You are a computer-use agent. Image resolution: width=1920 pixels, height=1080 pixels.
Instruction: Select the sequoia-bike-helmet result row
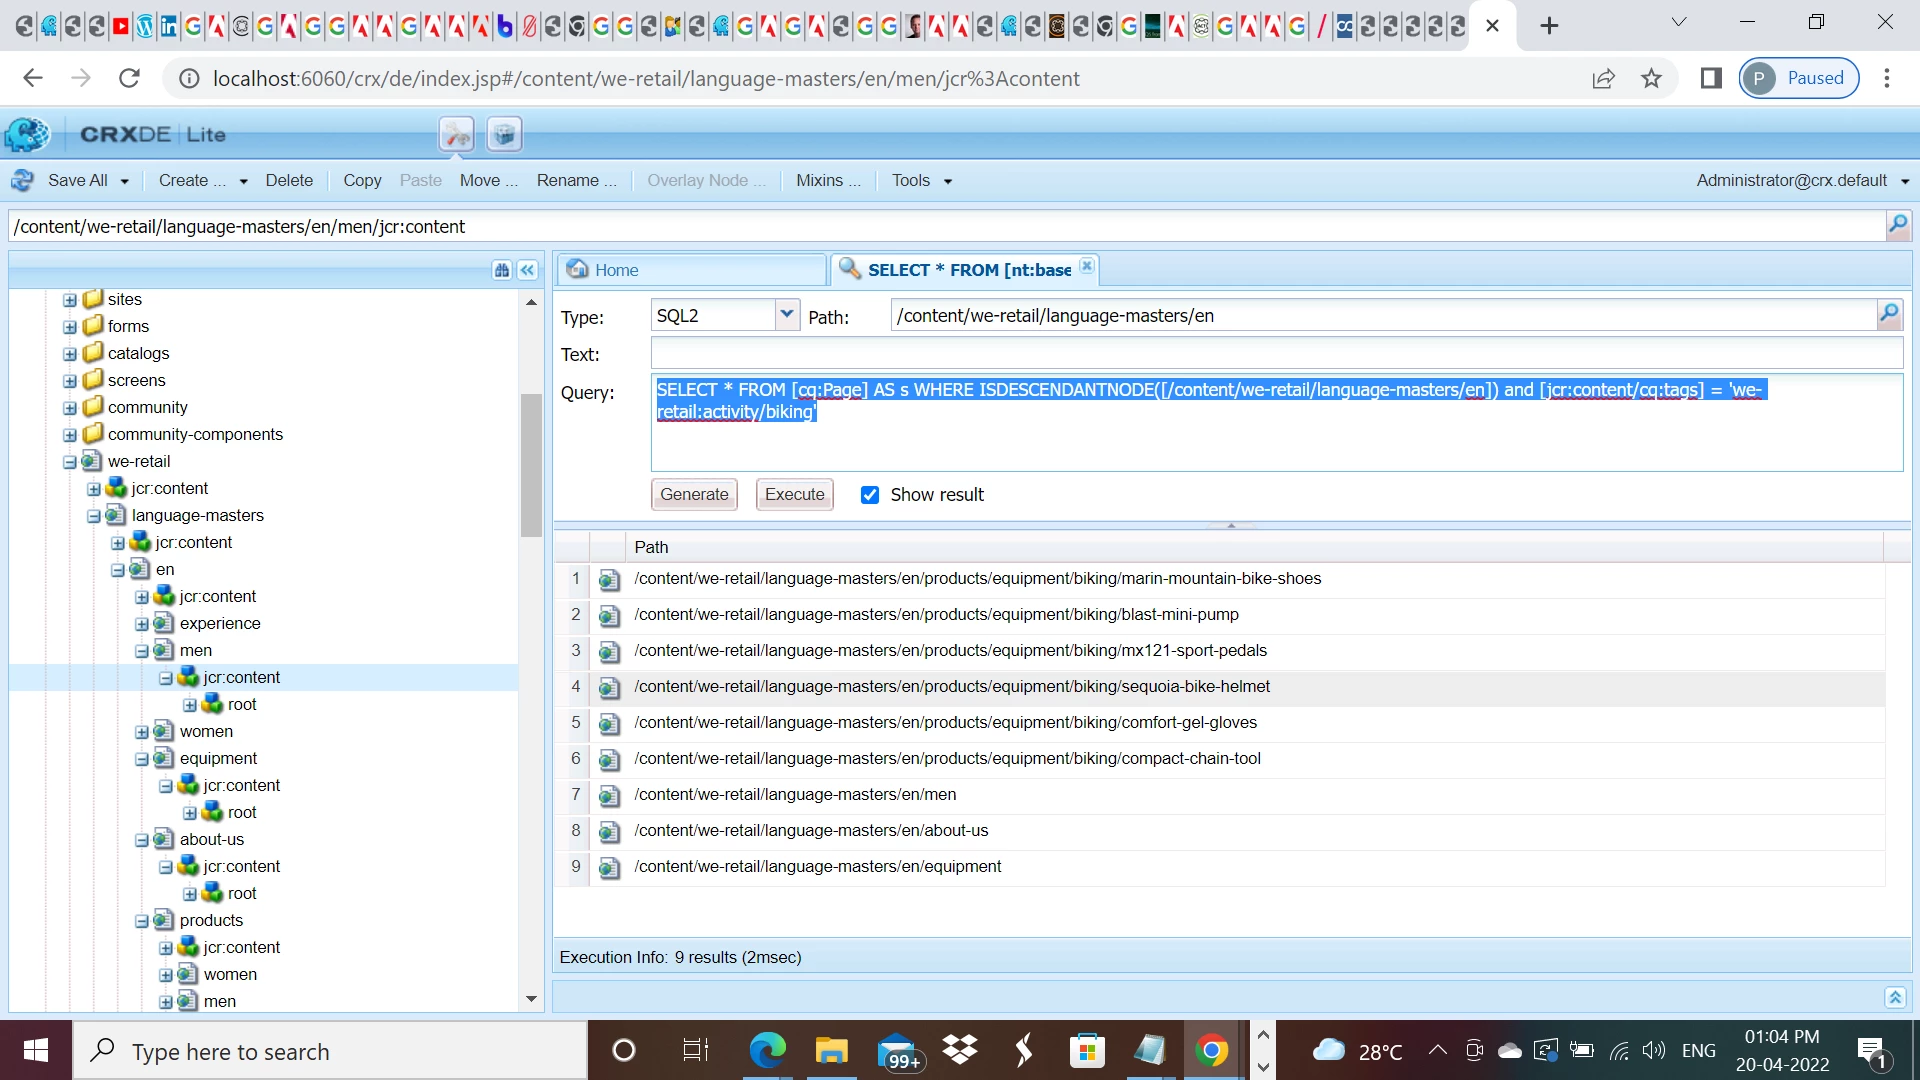click(x=951, y=687)
